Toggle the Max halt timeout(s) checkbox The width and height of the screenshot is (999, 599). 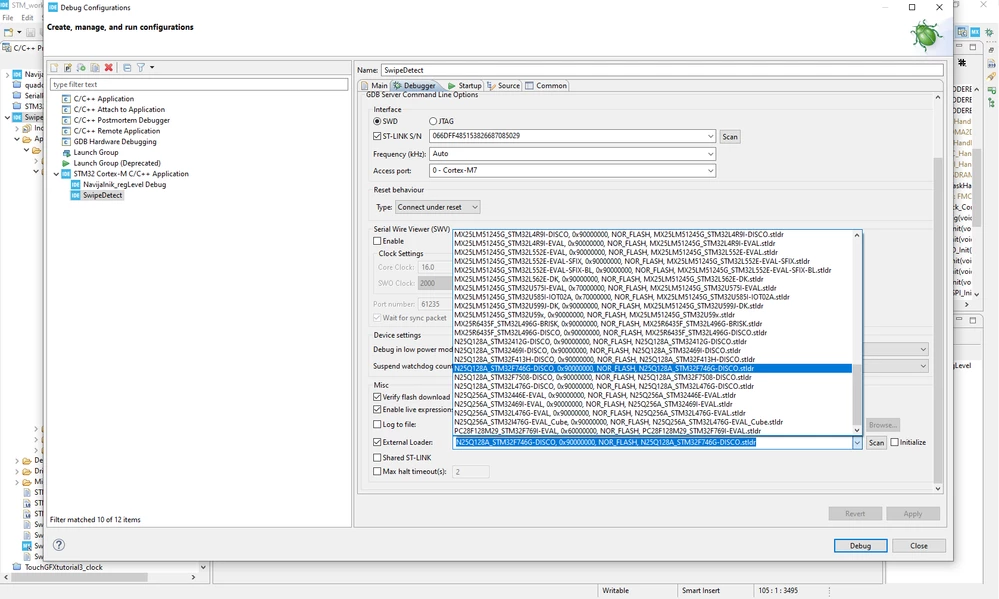click(x=377, y=472)
